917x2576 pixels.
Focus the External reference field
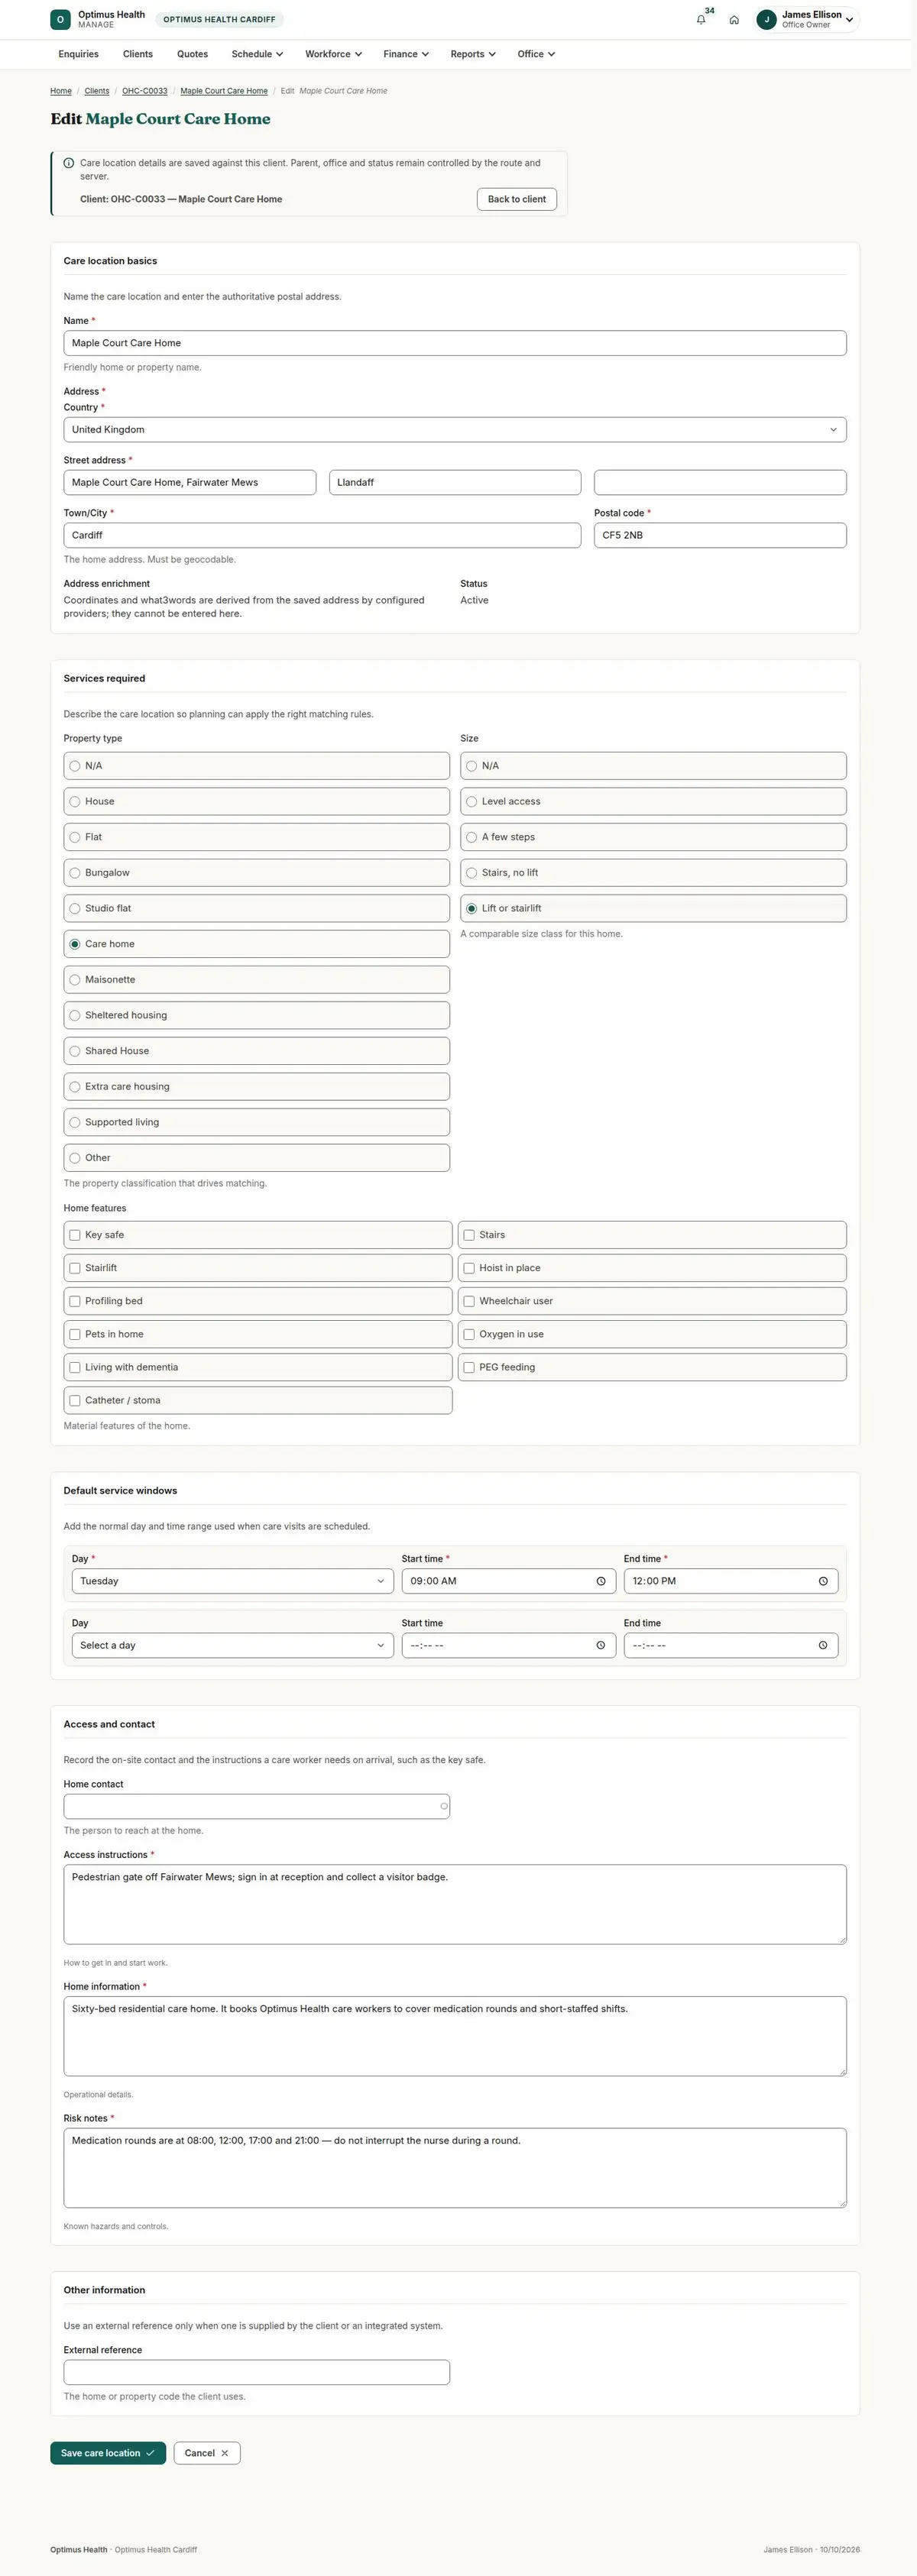[x=256, y=2372]
